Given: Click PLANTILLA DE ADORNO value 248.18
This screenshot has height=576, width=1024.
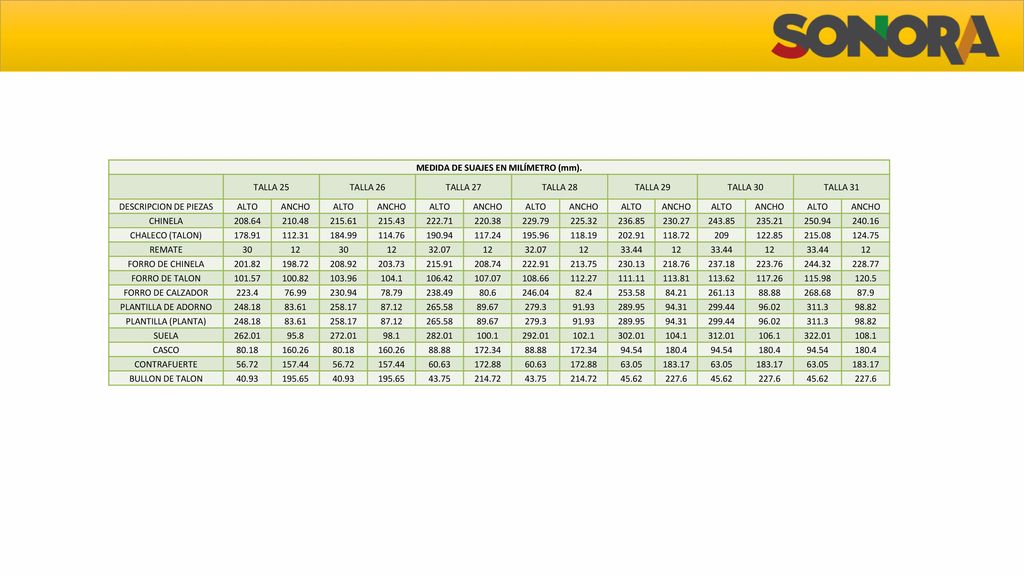Looking at the screenshot, I should coord(247,307).
